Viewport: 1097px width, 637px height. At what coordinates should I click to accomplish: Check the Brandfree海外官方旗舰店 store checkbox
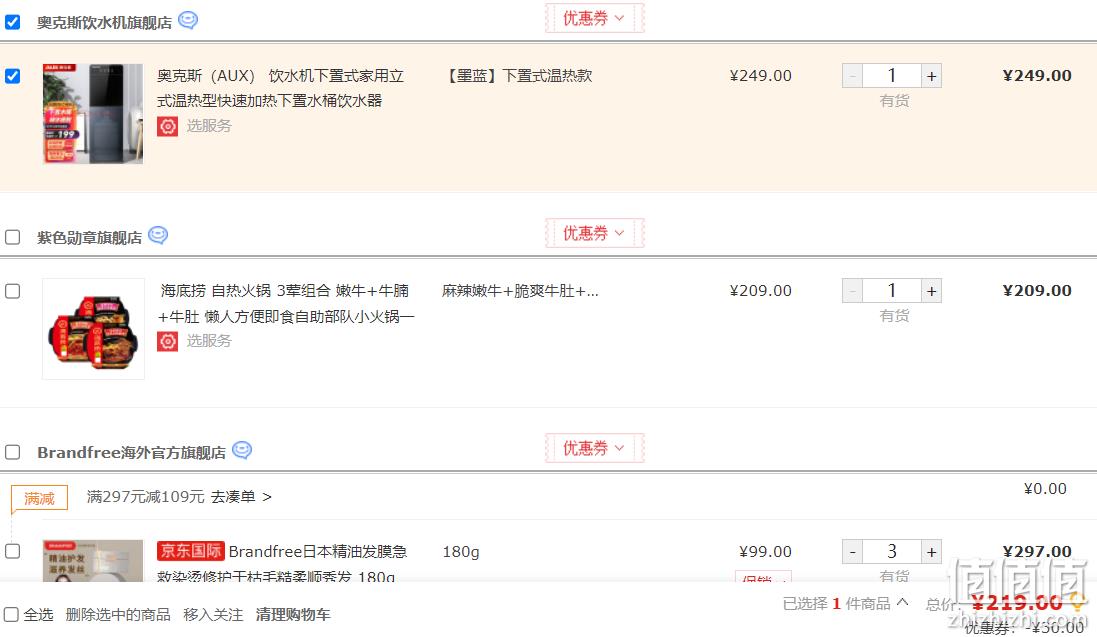[13, 452]
